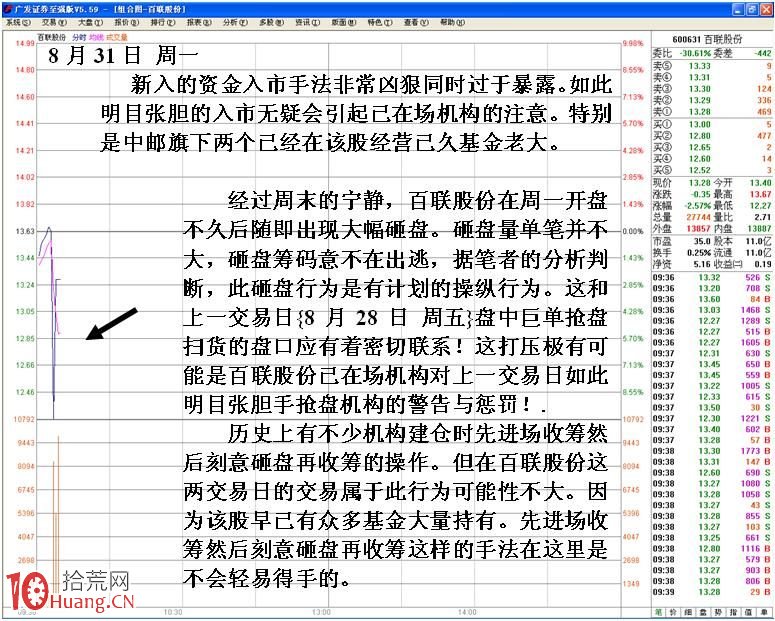Switch to the 值 tab at panel bottom
Image resolution: width=775 pixels, height=621 pixels.
pos(749,612)
